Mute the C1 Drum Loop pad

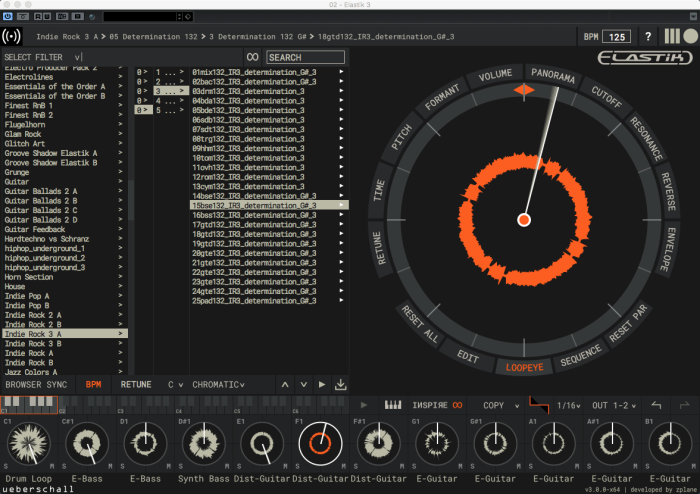[x=52, y=466]
